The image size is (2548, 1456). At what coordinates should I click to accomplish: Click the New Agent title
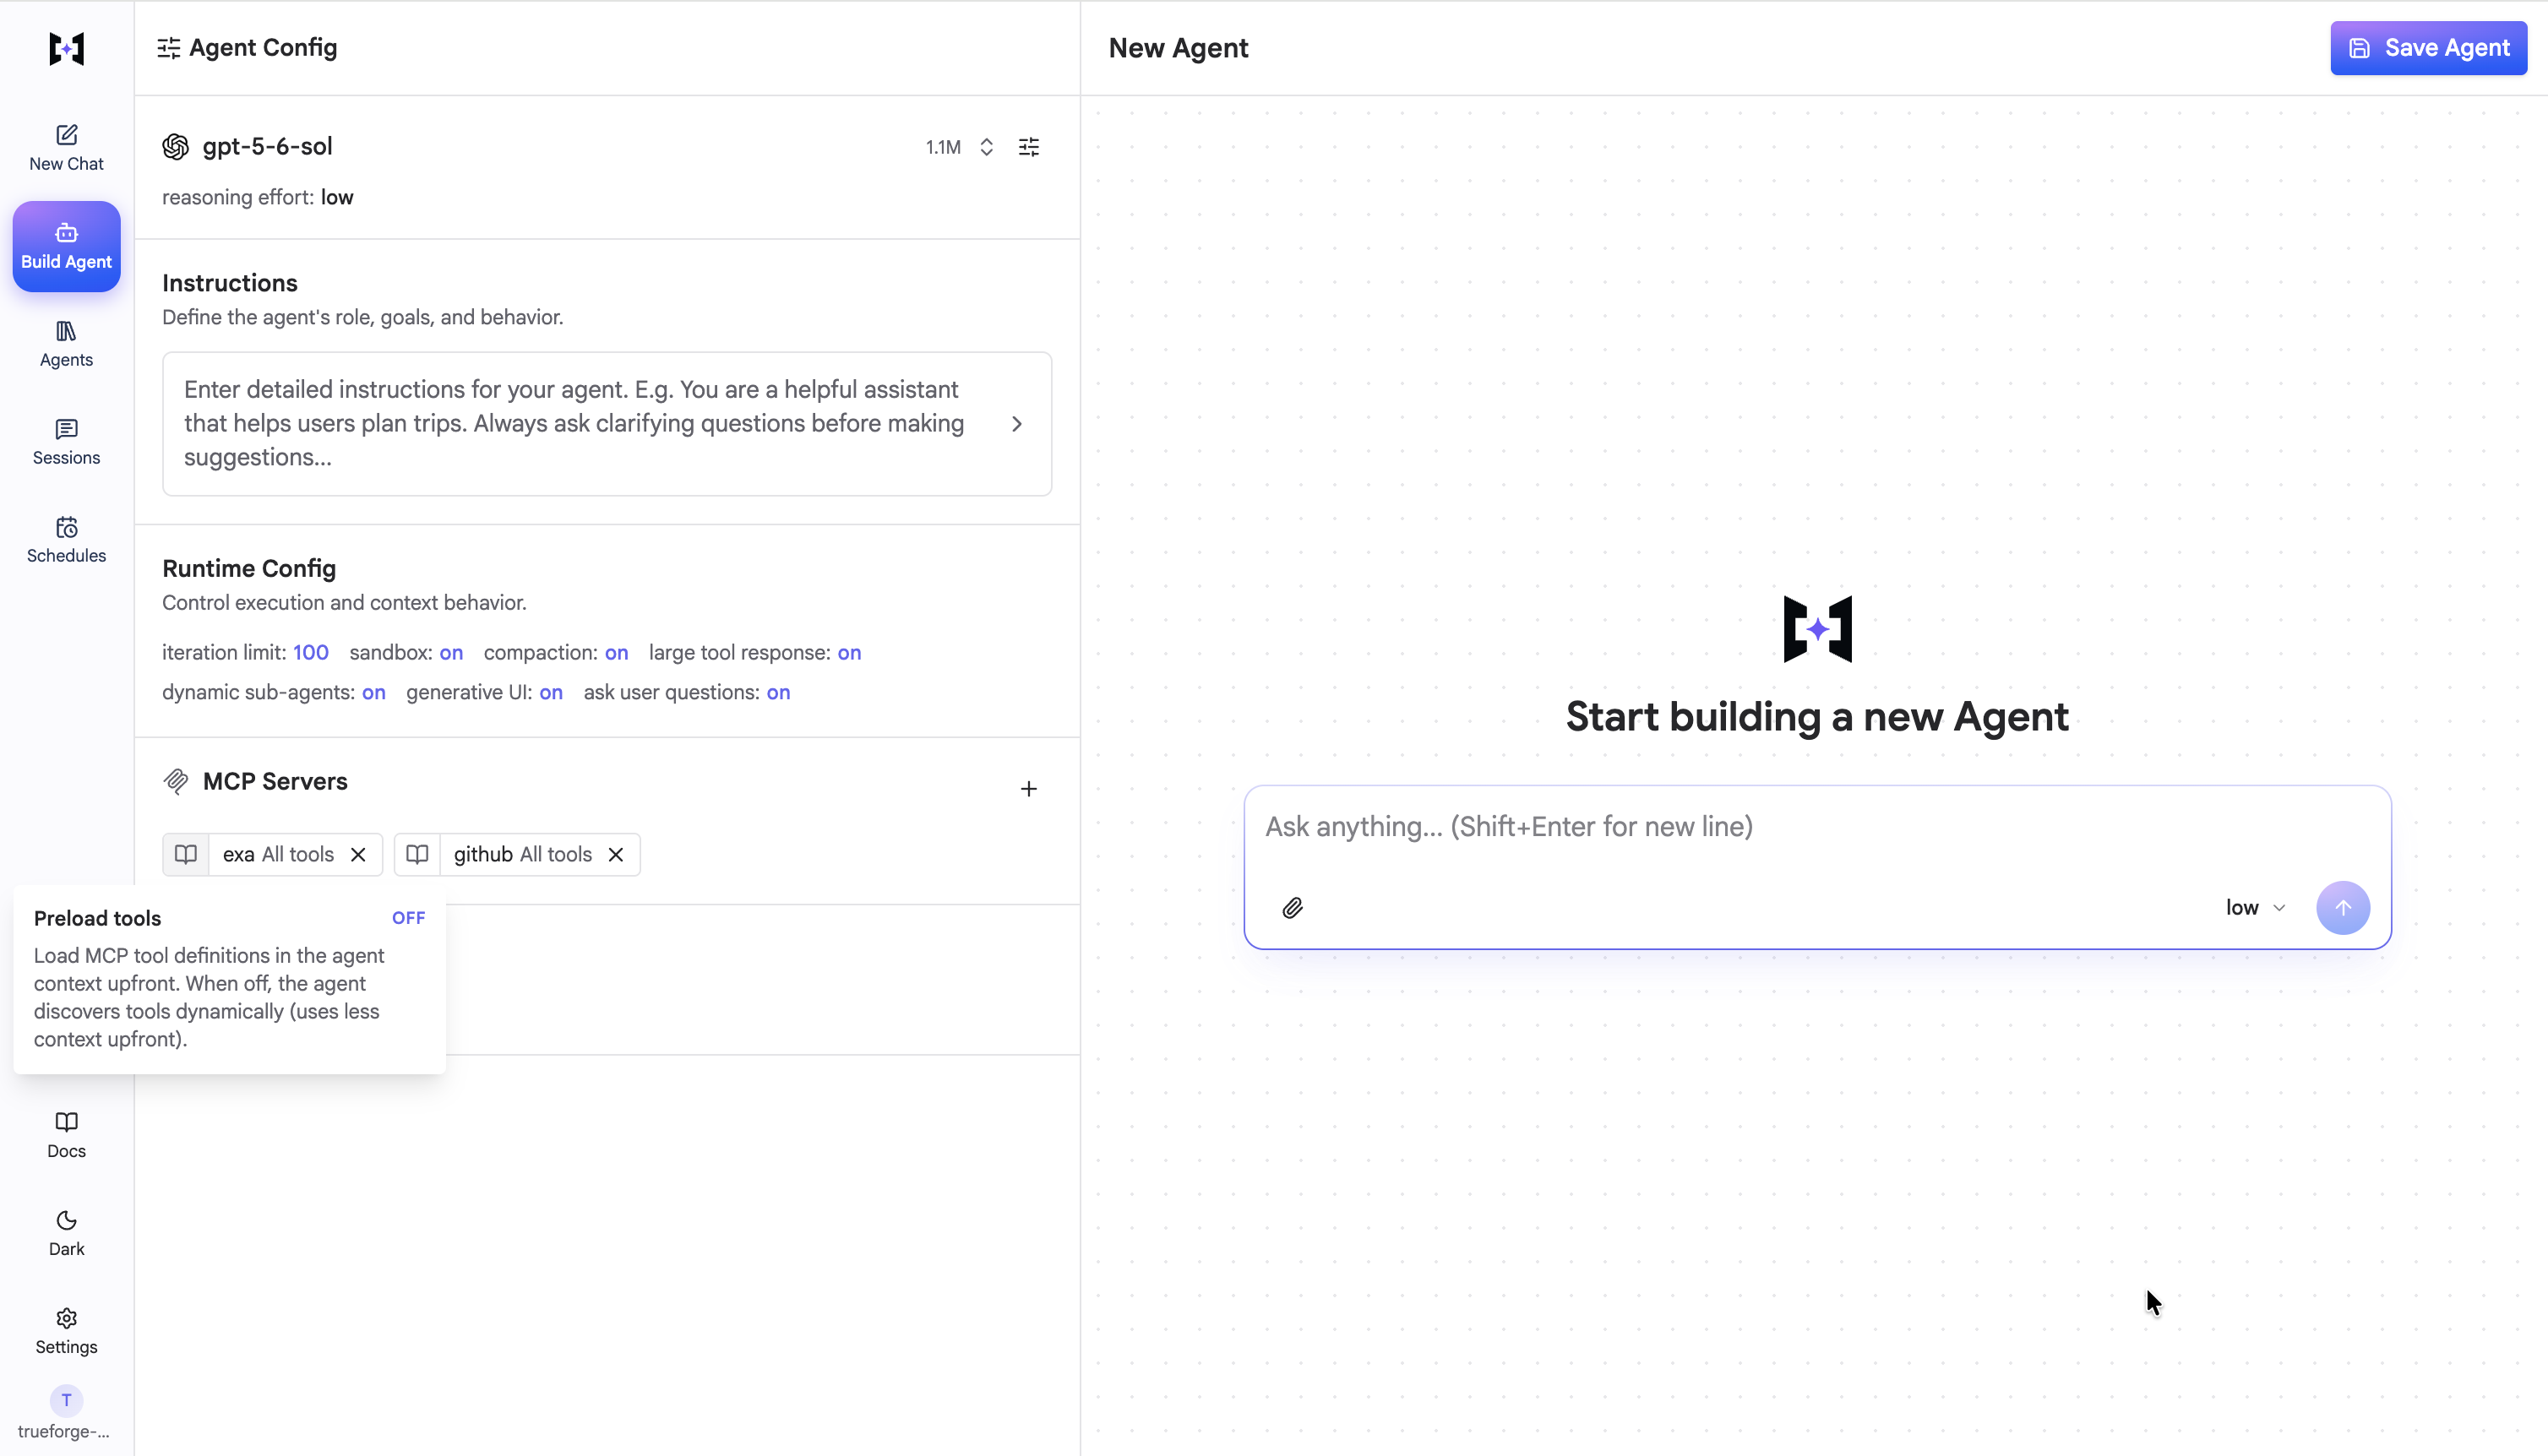1178,48
